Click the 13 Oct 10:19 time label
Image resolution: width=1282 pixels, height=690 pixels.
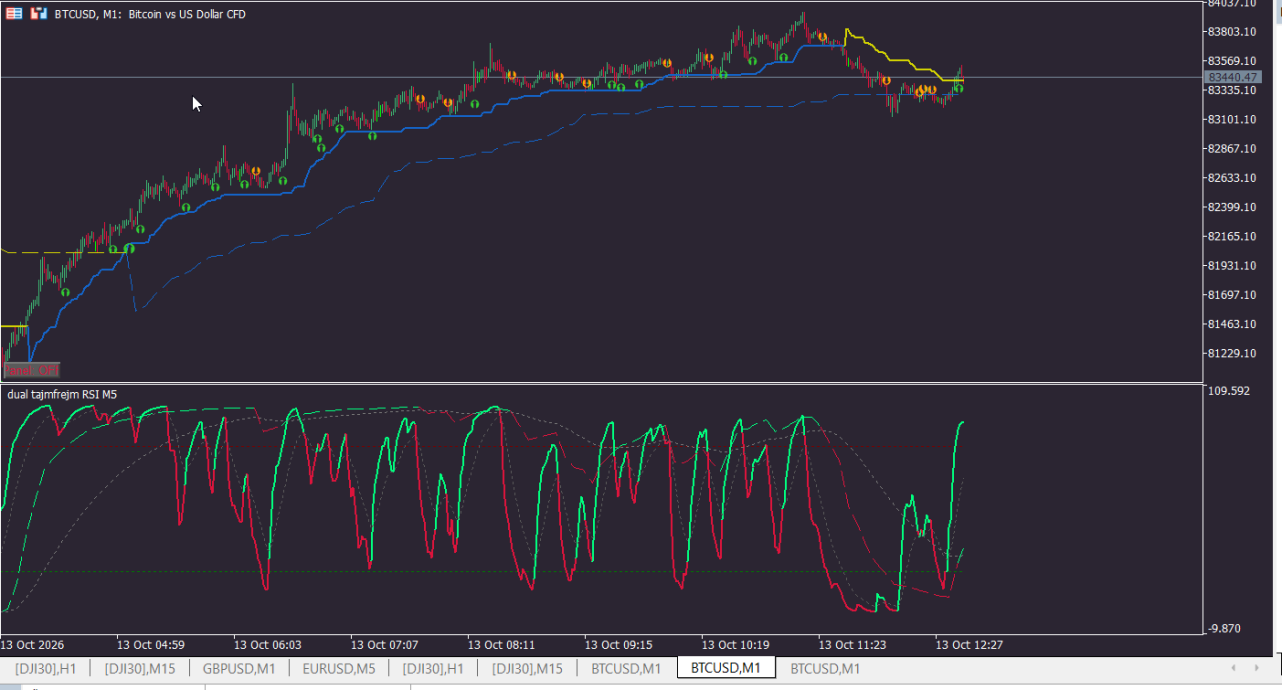(736, 645)
